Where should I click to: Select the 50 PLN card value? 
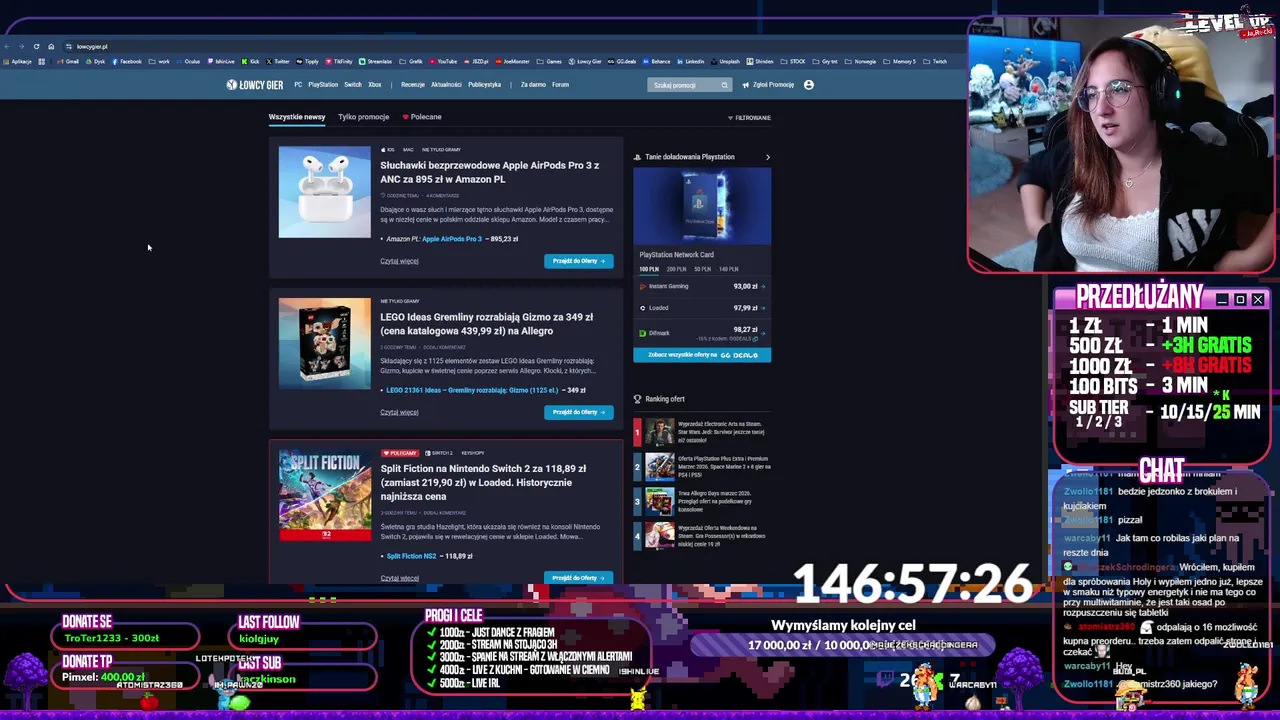pos(702,269)
